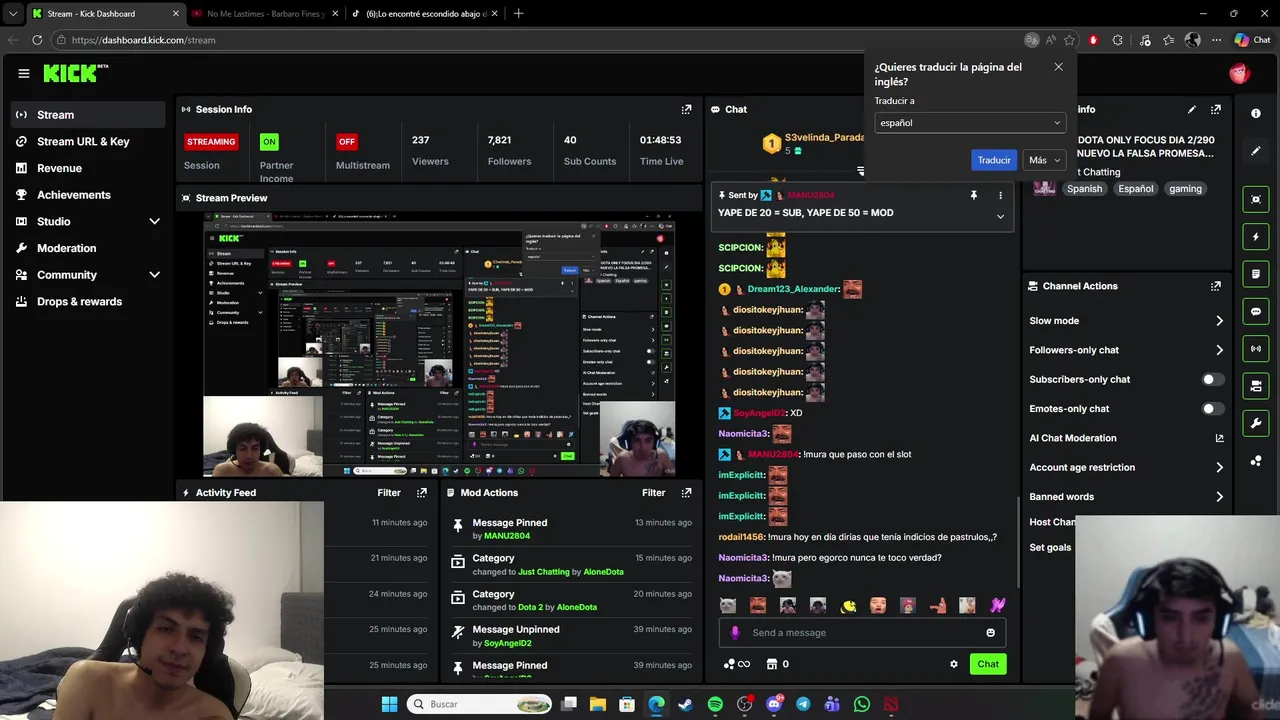Open Followers-only chat options arrow

[x=1219, y=350]
